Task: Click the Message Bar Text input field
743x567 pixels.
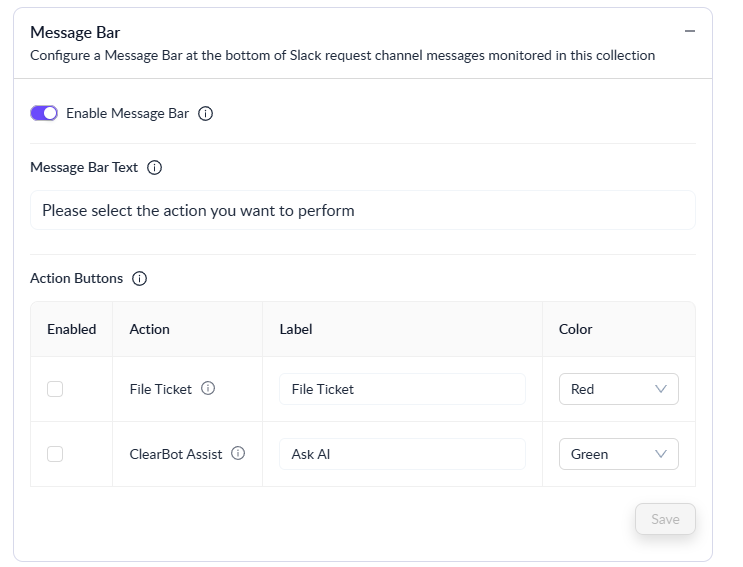Action: point(362,211)
